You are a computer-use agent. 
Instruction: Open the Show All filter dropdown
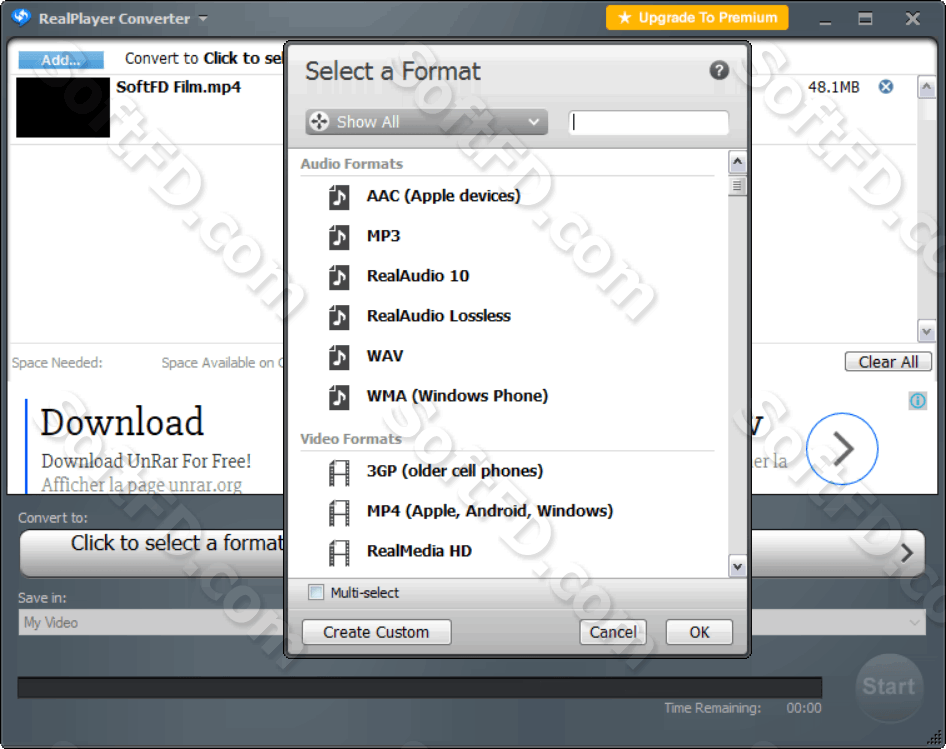point(426,122)
